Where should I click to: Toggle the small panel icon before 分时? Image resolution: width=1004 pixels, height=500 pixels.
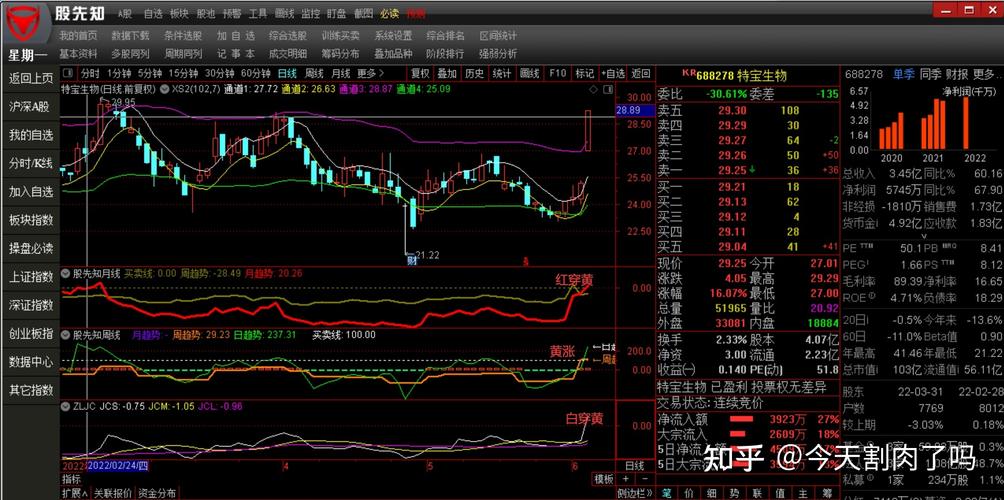pyautogui.click(x=69, y=73)
